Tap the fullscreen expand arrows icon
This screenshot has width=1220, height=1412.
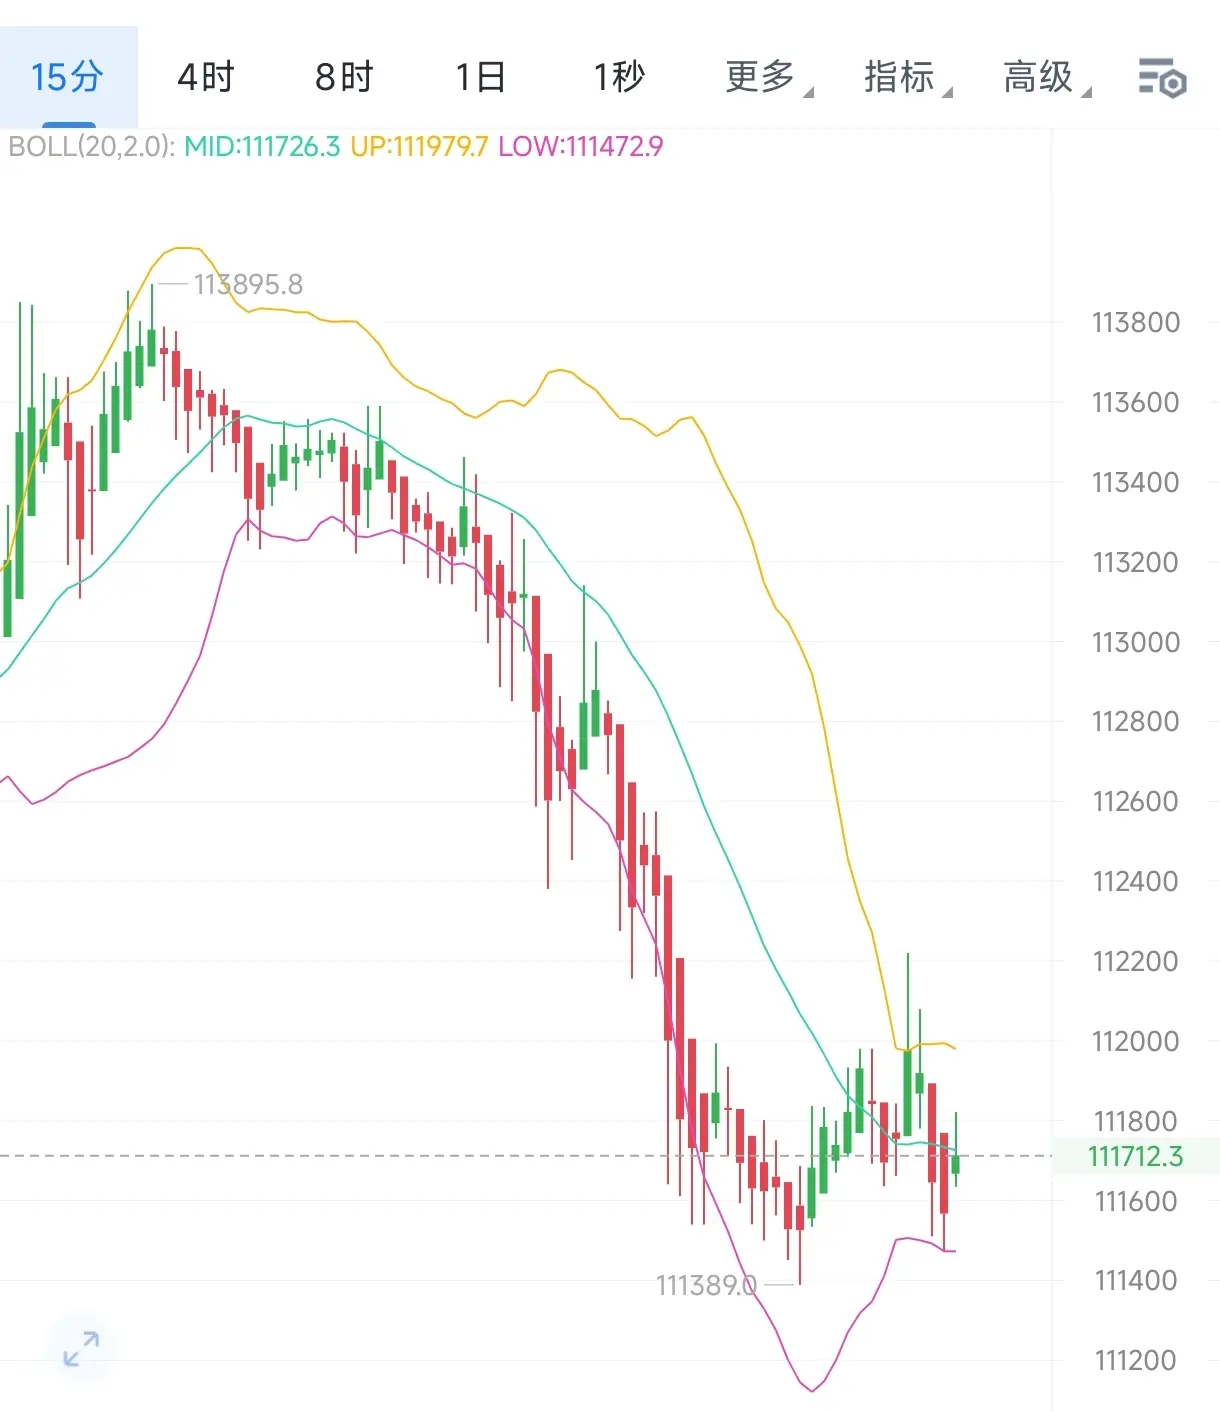coord(81,1349)
